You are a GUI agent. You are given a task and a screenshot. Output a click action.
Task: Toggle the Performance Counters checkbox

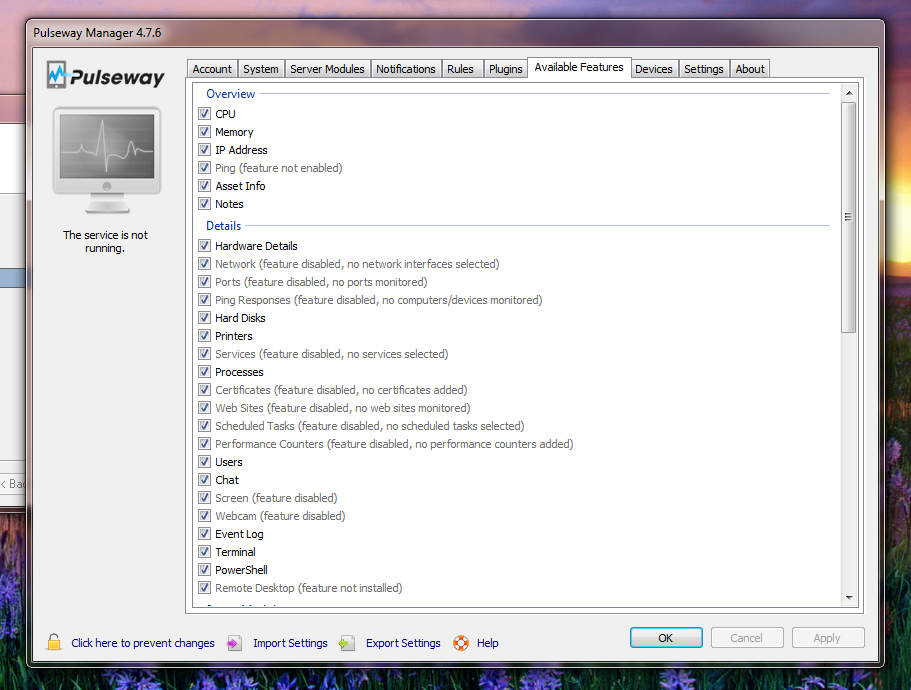click(x=204, y=444)
